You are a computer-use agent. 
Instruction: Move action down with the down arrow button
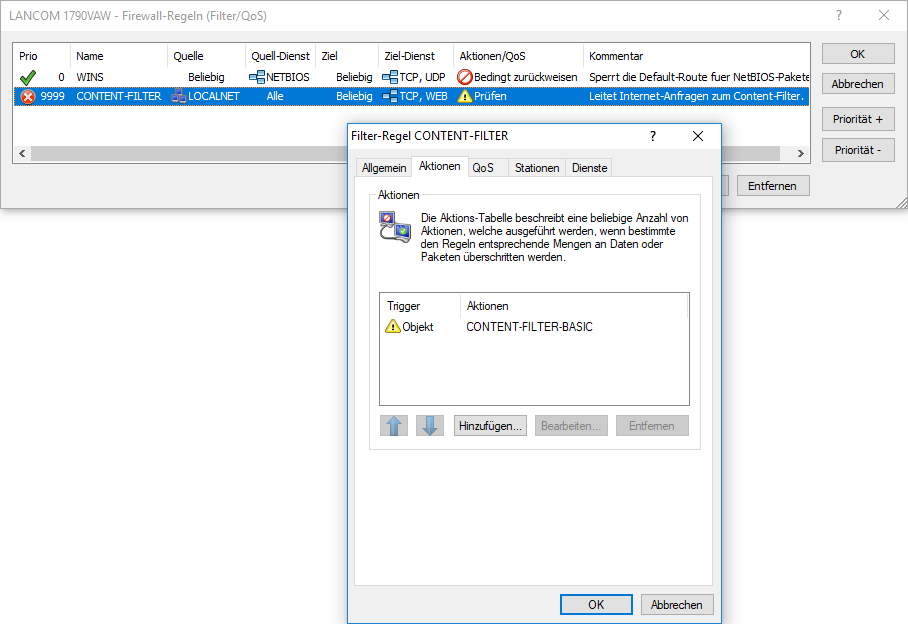(x=430, y=425)
